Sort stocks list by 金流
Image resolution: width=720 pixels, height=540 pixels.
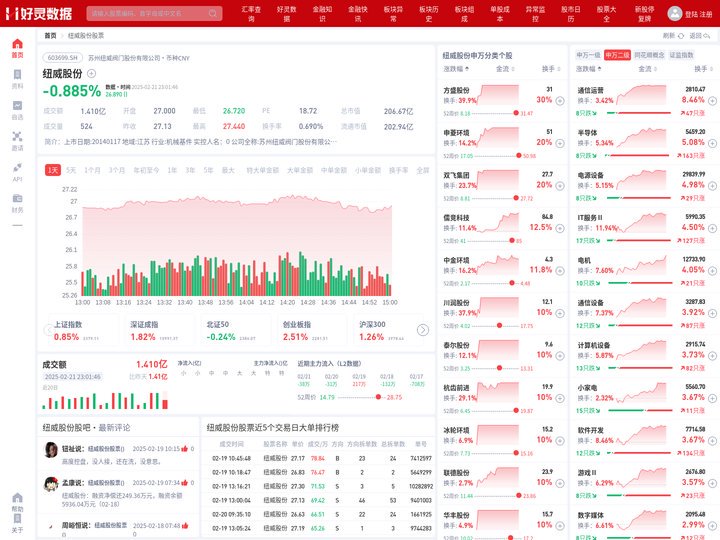click(505, 69)
